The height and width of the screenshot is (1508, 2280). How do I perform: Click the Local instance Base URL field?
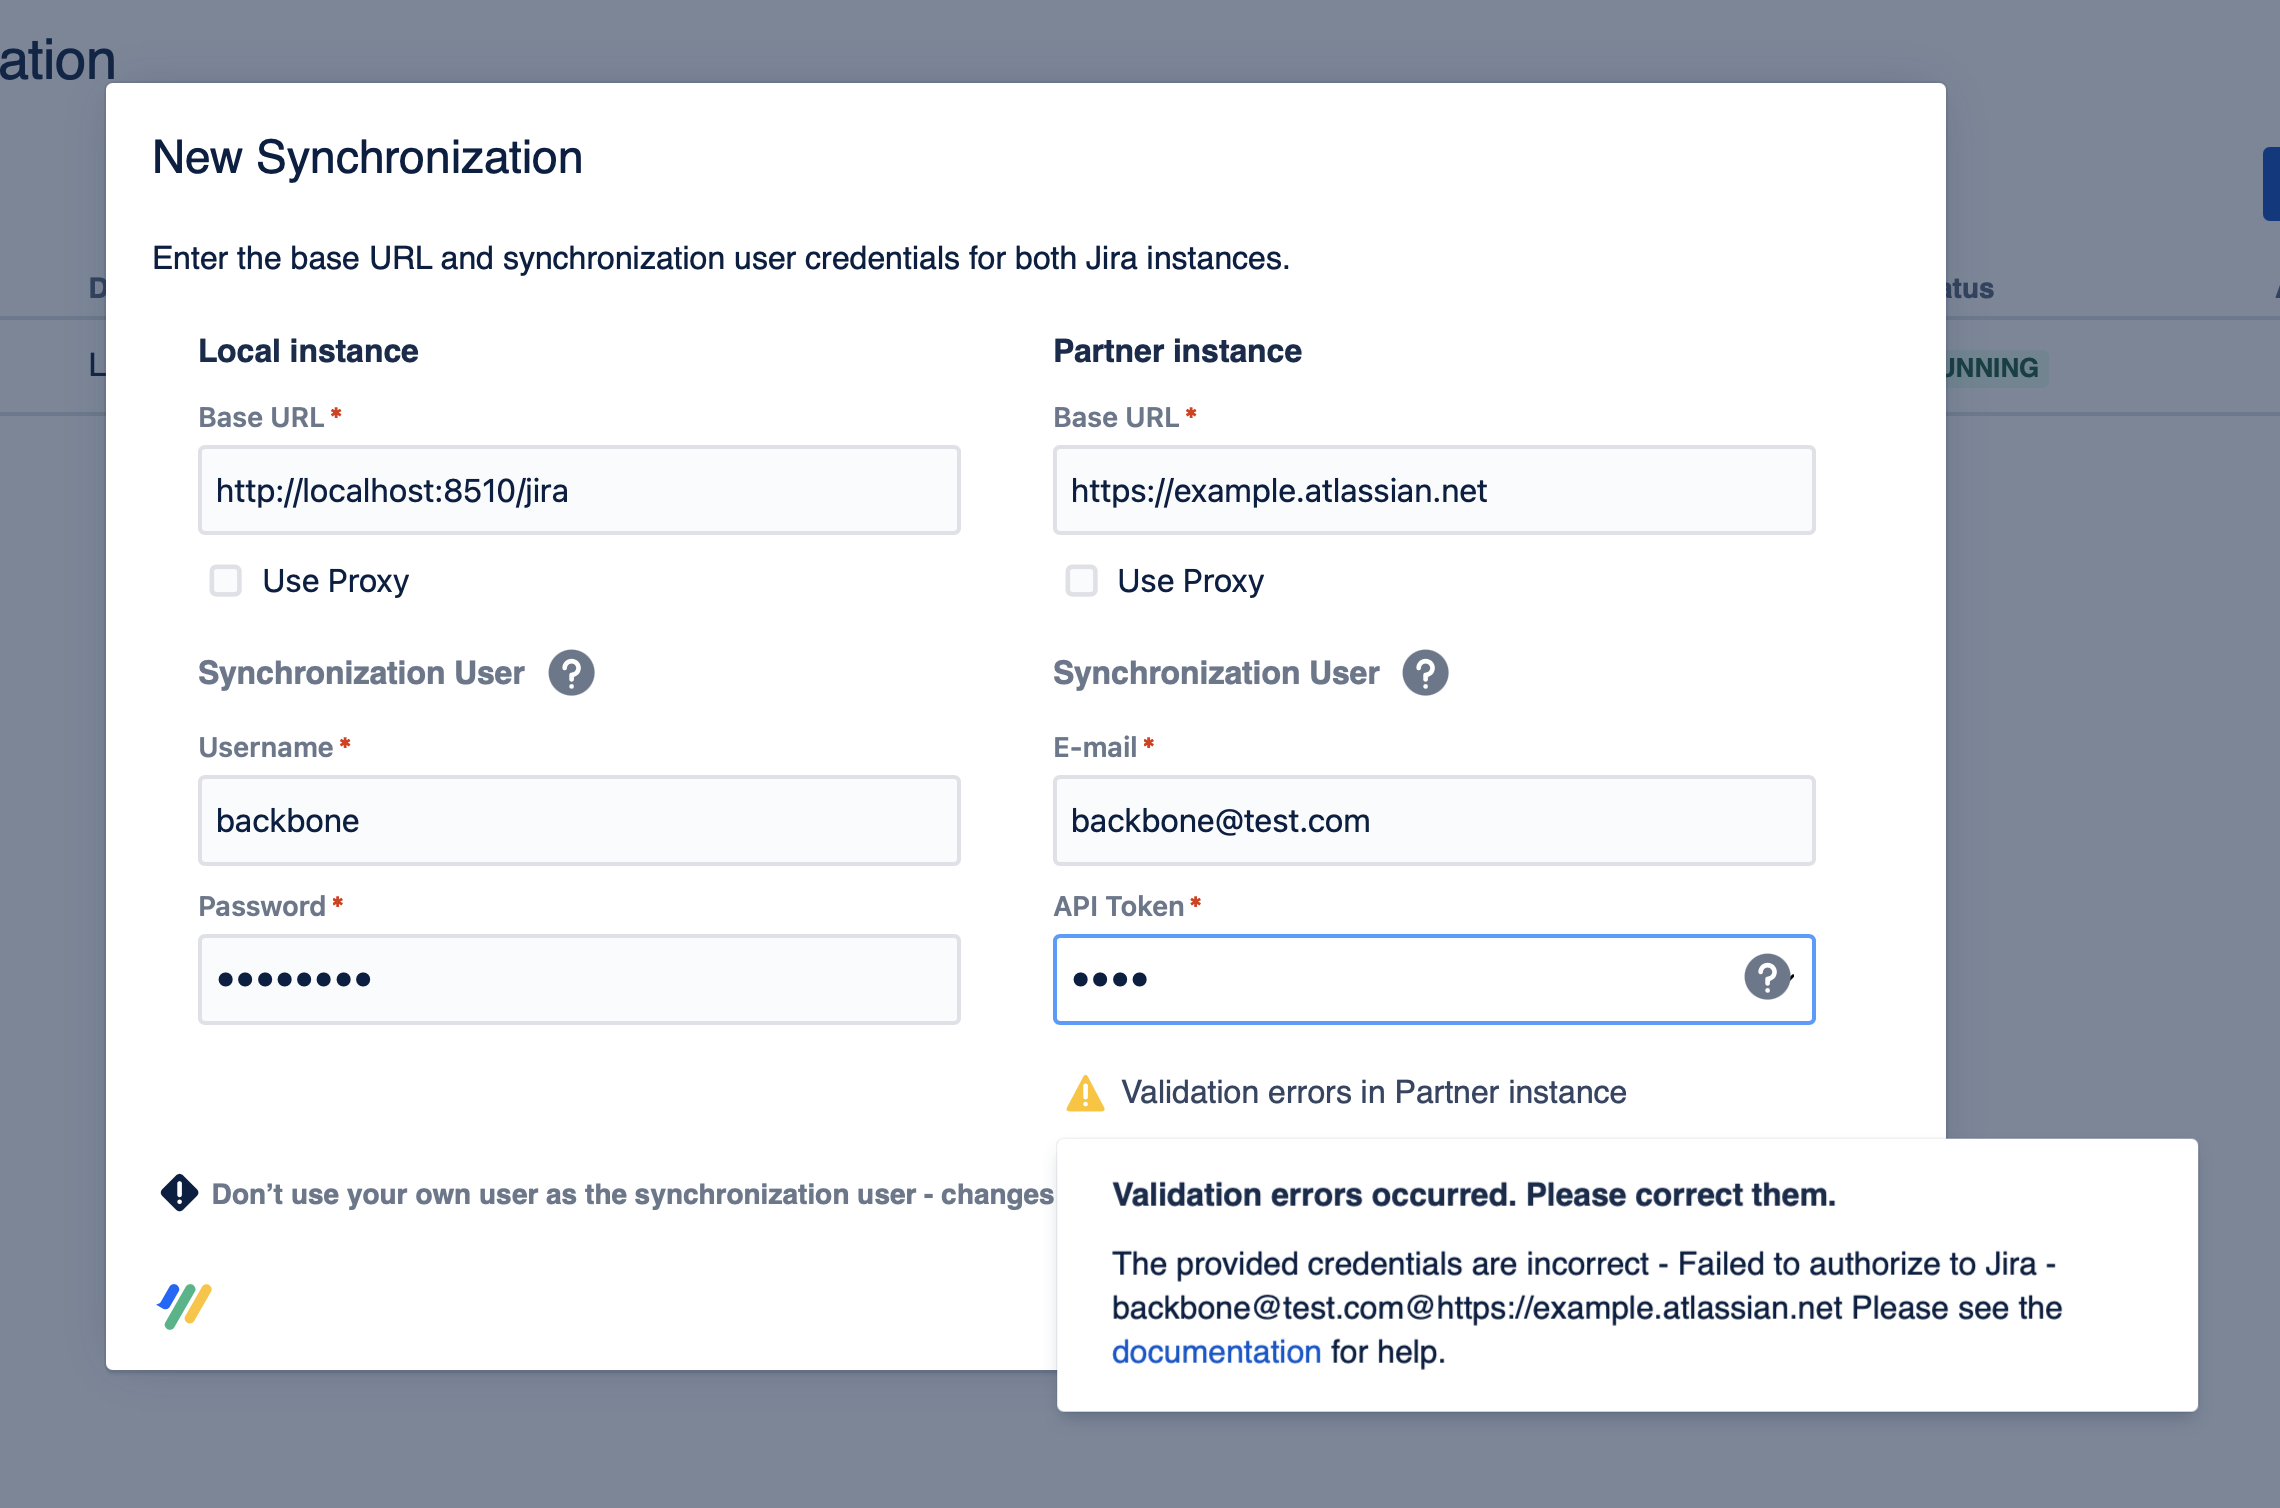pyautogui.click(x=578, y=491)
